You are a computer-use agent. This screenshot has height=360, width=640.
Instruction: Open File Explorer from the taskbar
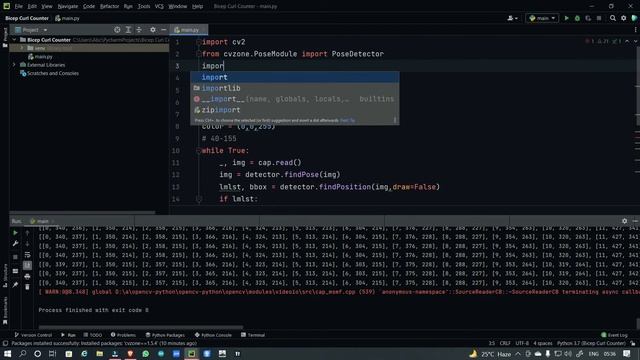point(100,353)
